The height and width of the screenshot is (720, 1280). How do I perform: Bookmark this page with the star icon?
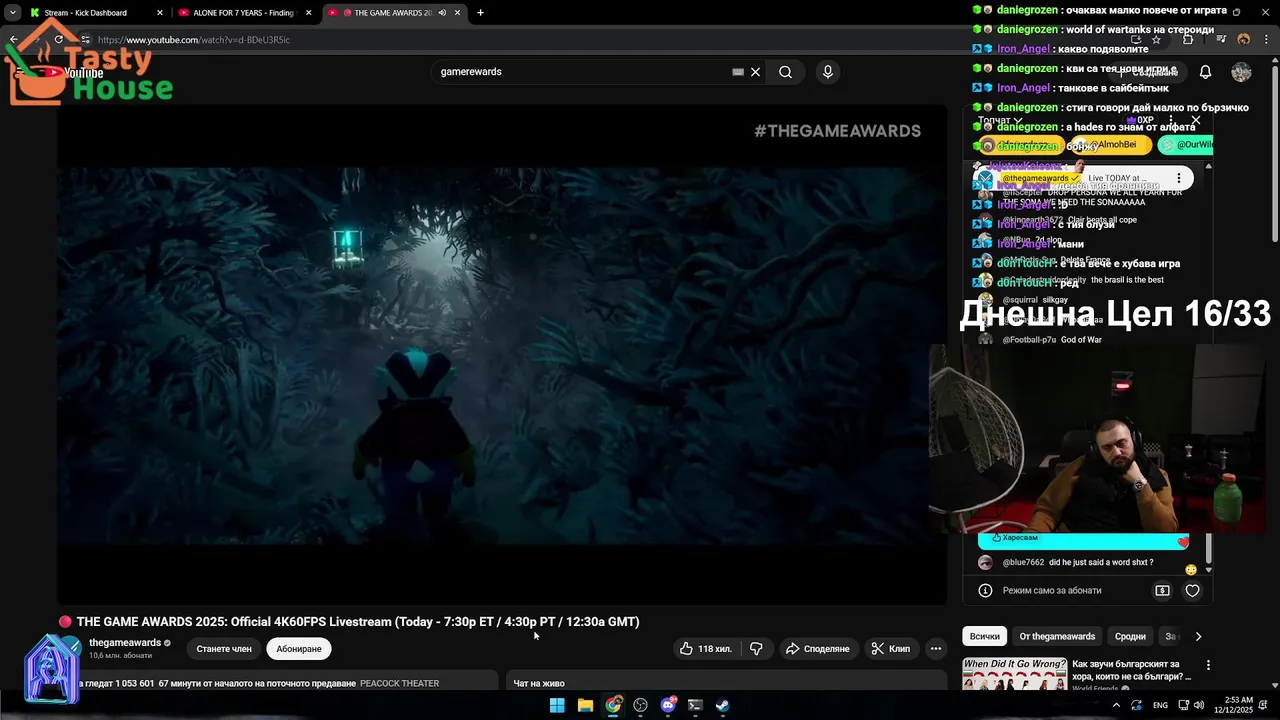pyautogui.click(x=1156, y=40)
